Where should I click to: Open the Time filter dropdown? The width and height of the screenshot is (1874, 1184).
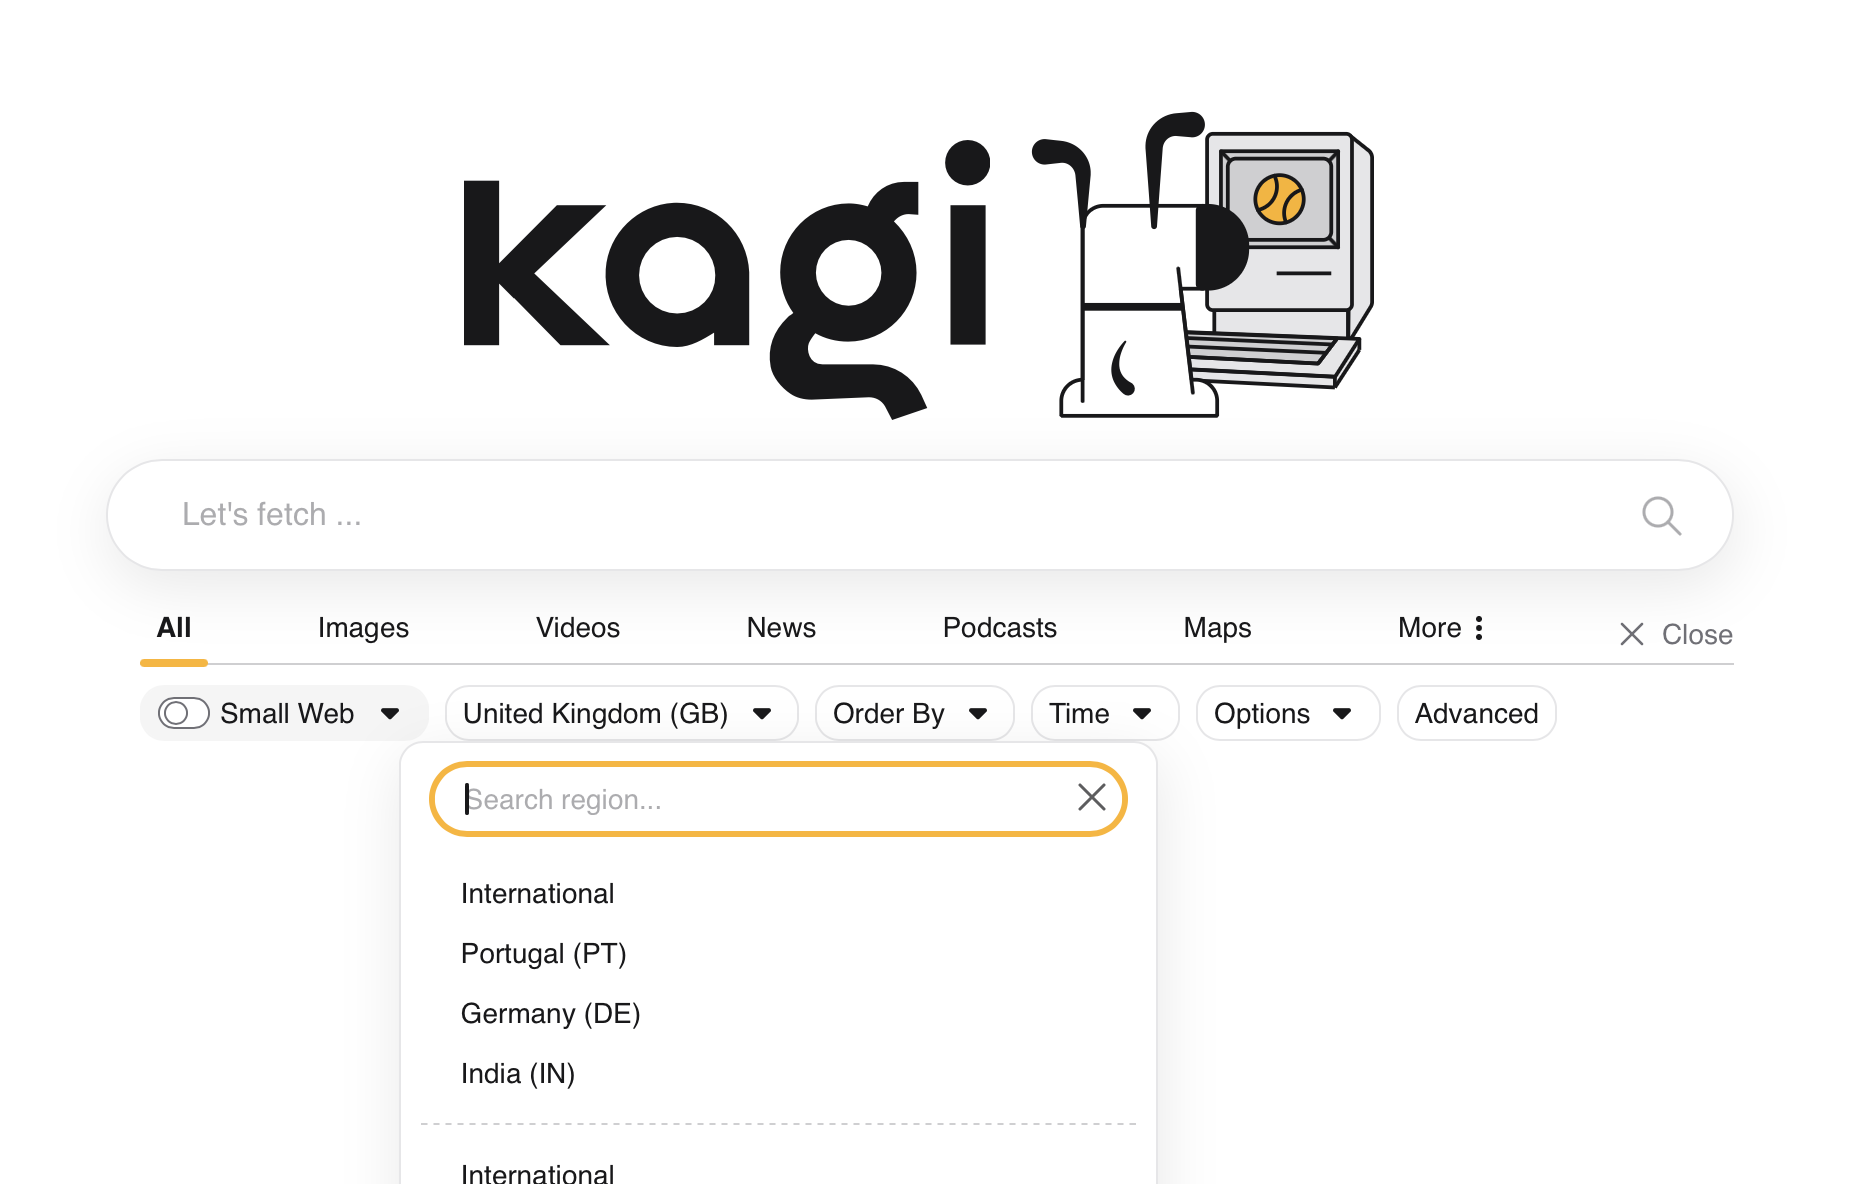point(1103,713)
